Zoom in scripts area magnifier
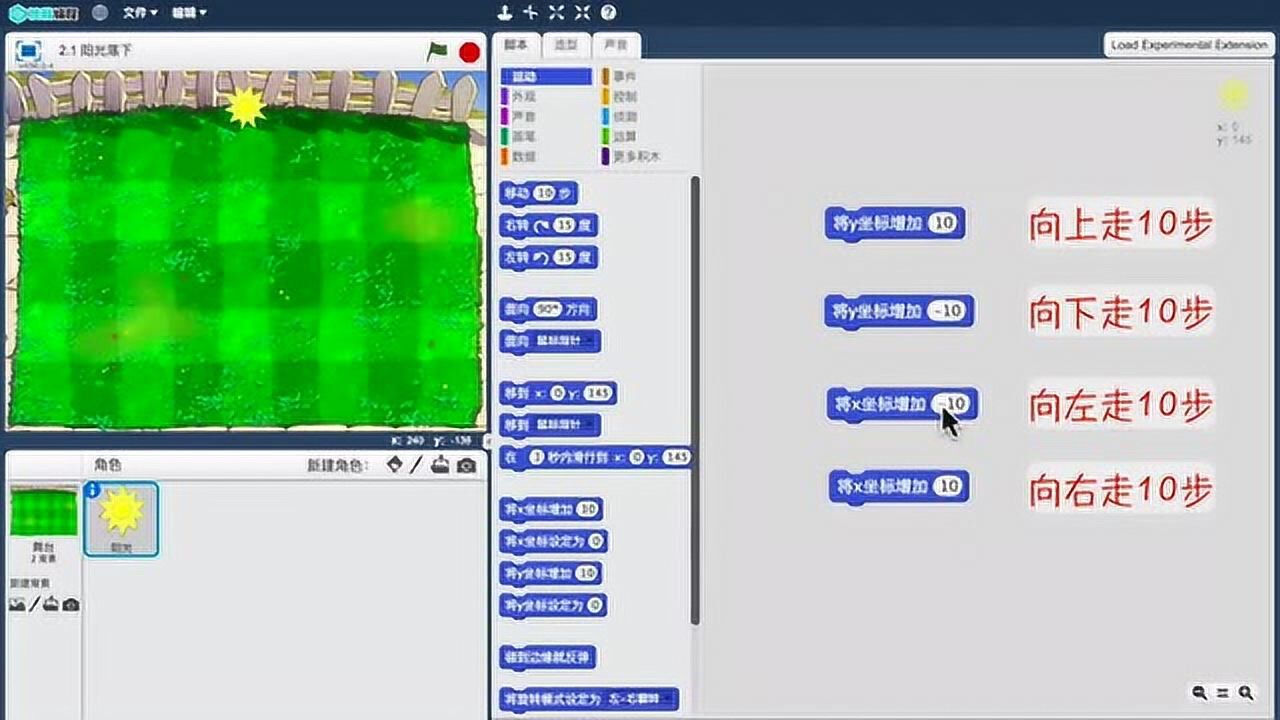 coord(1246,692)
